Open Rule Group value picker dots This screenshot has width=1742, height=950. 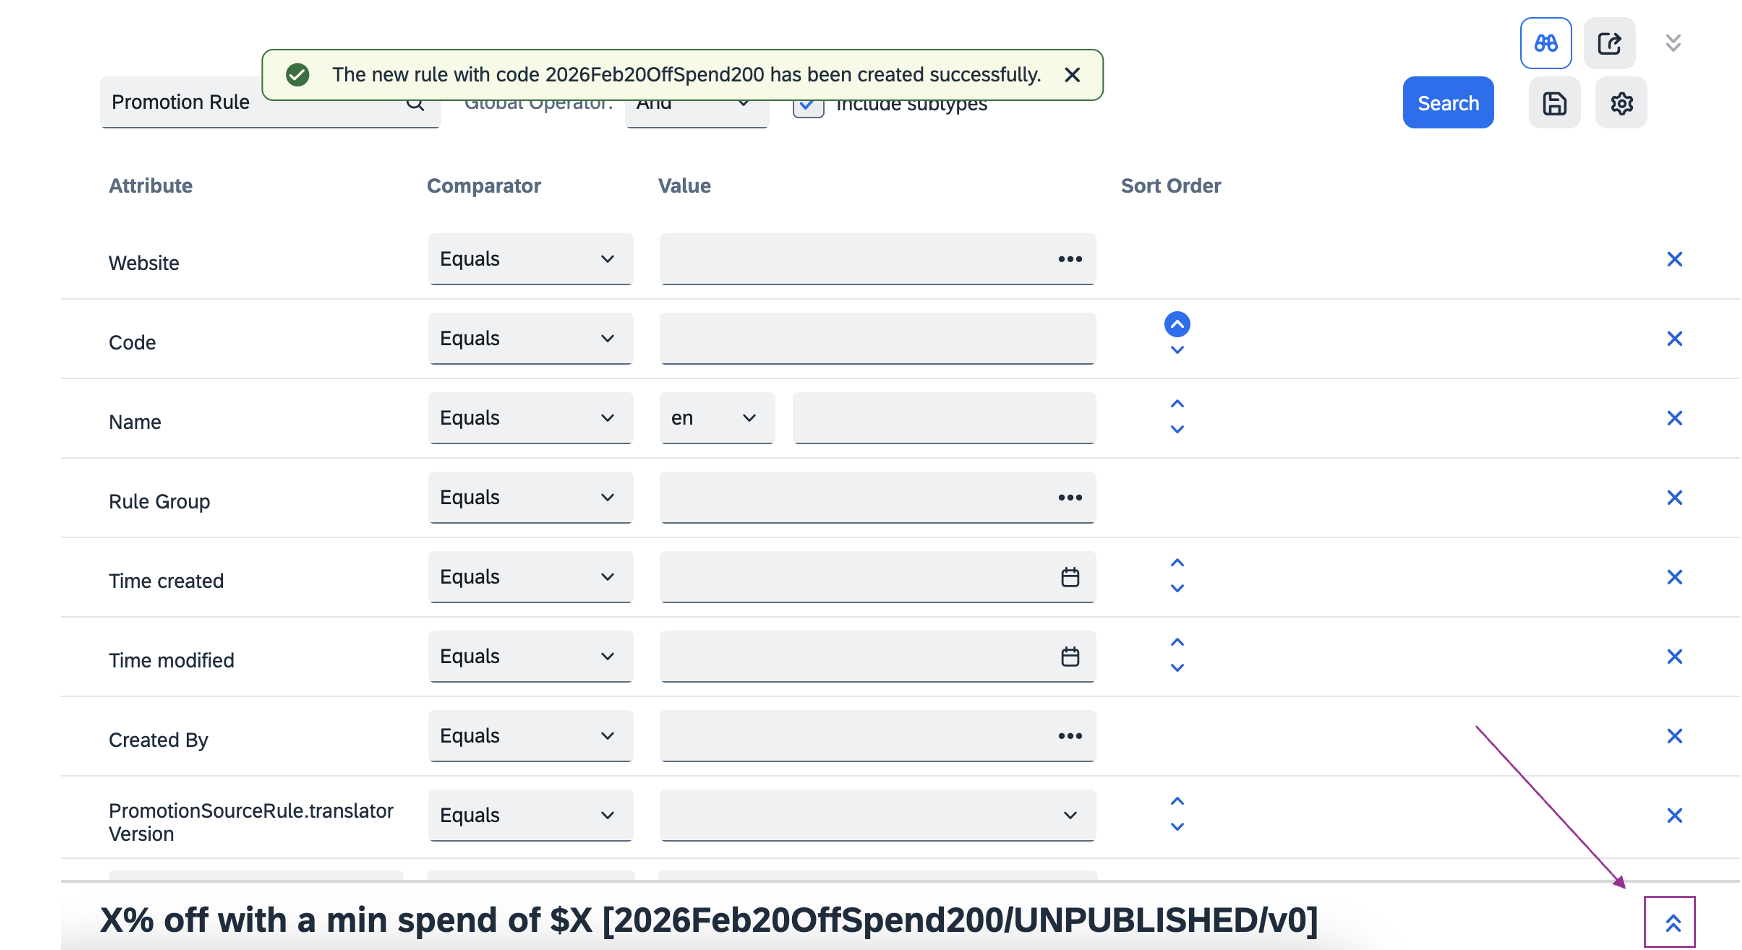[1070, 498]
